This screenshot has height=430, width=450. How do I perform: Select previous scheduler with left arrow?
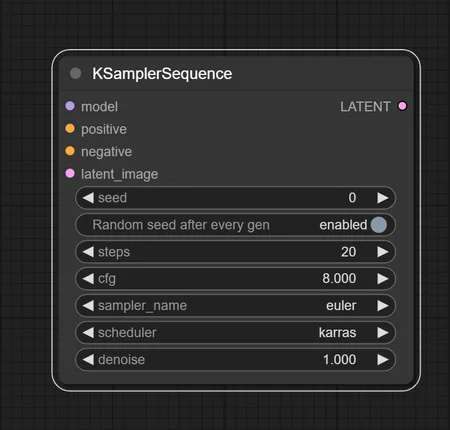point(88,333)
